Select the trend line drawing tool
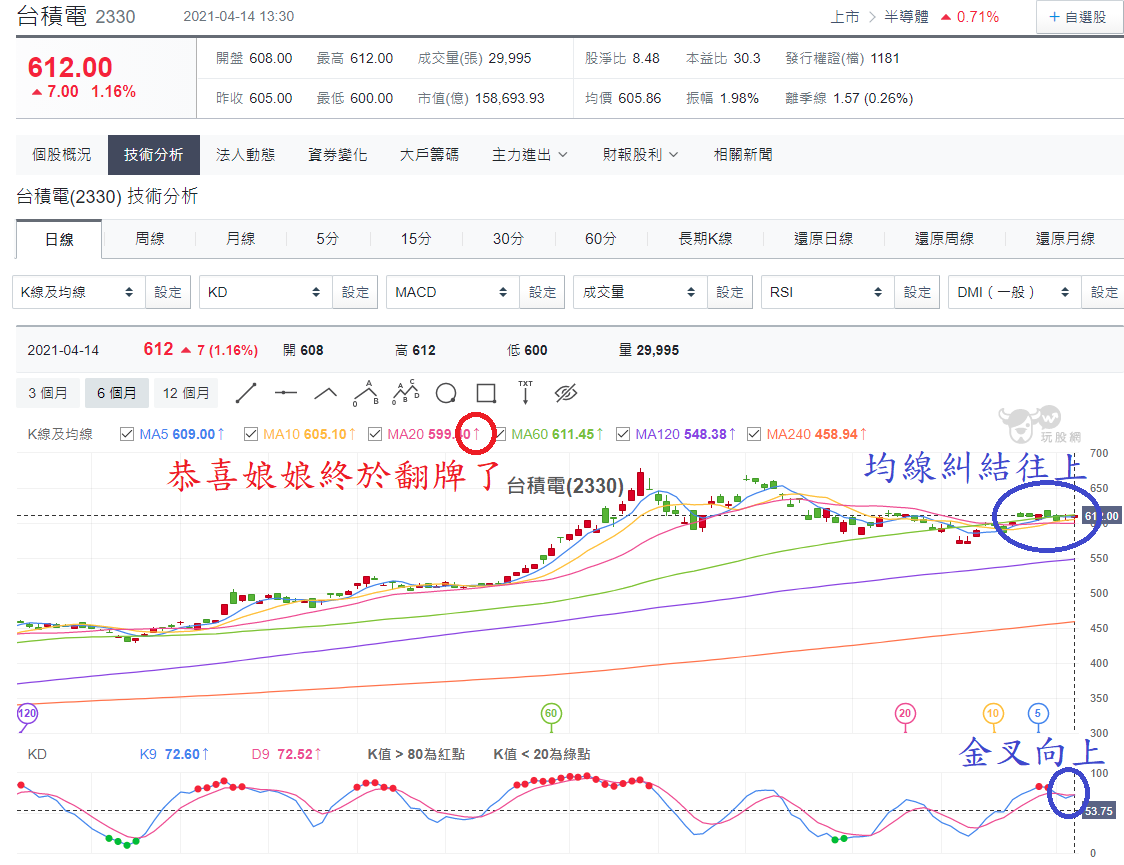 point(246,393)
